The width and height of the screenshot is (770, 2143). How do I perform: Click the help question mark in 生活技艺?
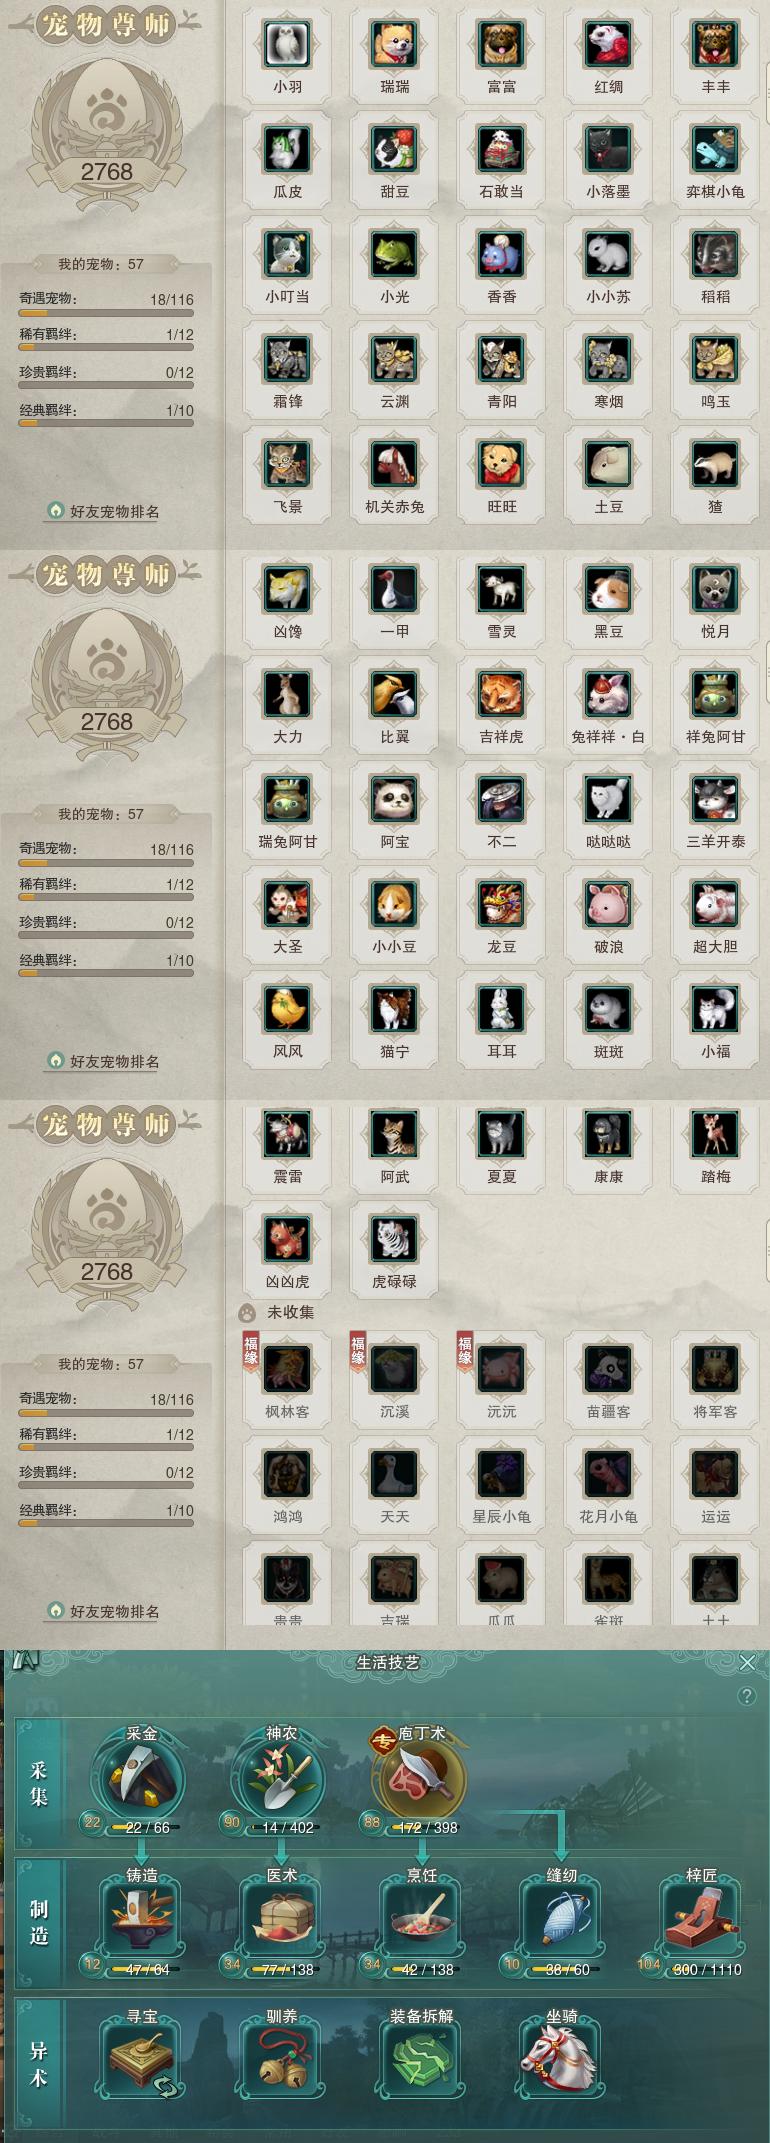pyautogui.click(x=746, y=1696)
